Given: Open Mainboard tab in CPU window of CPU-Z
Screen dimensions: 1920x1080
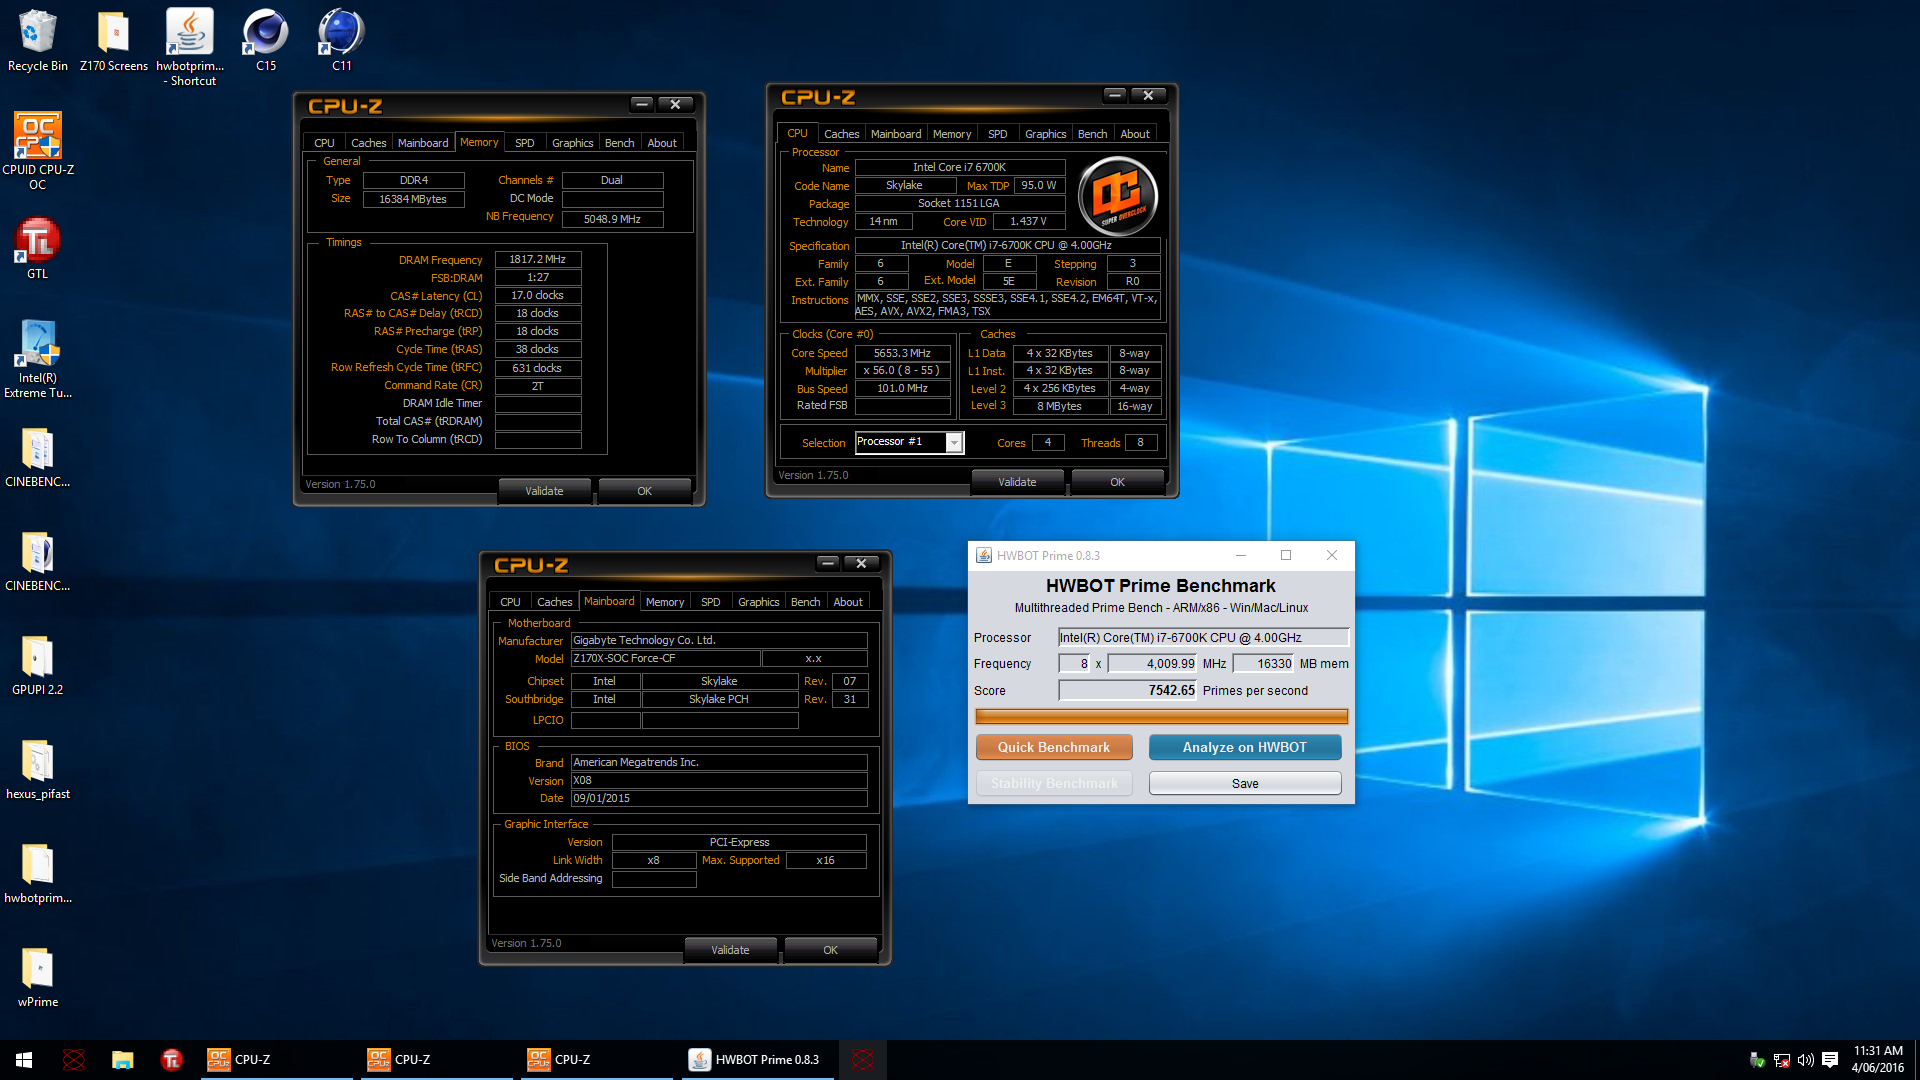Looking at the screenshot, I should click(x=896, y=134).
